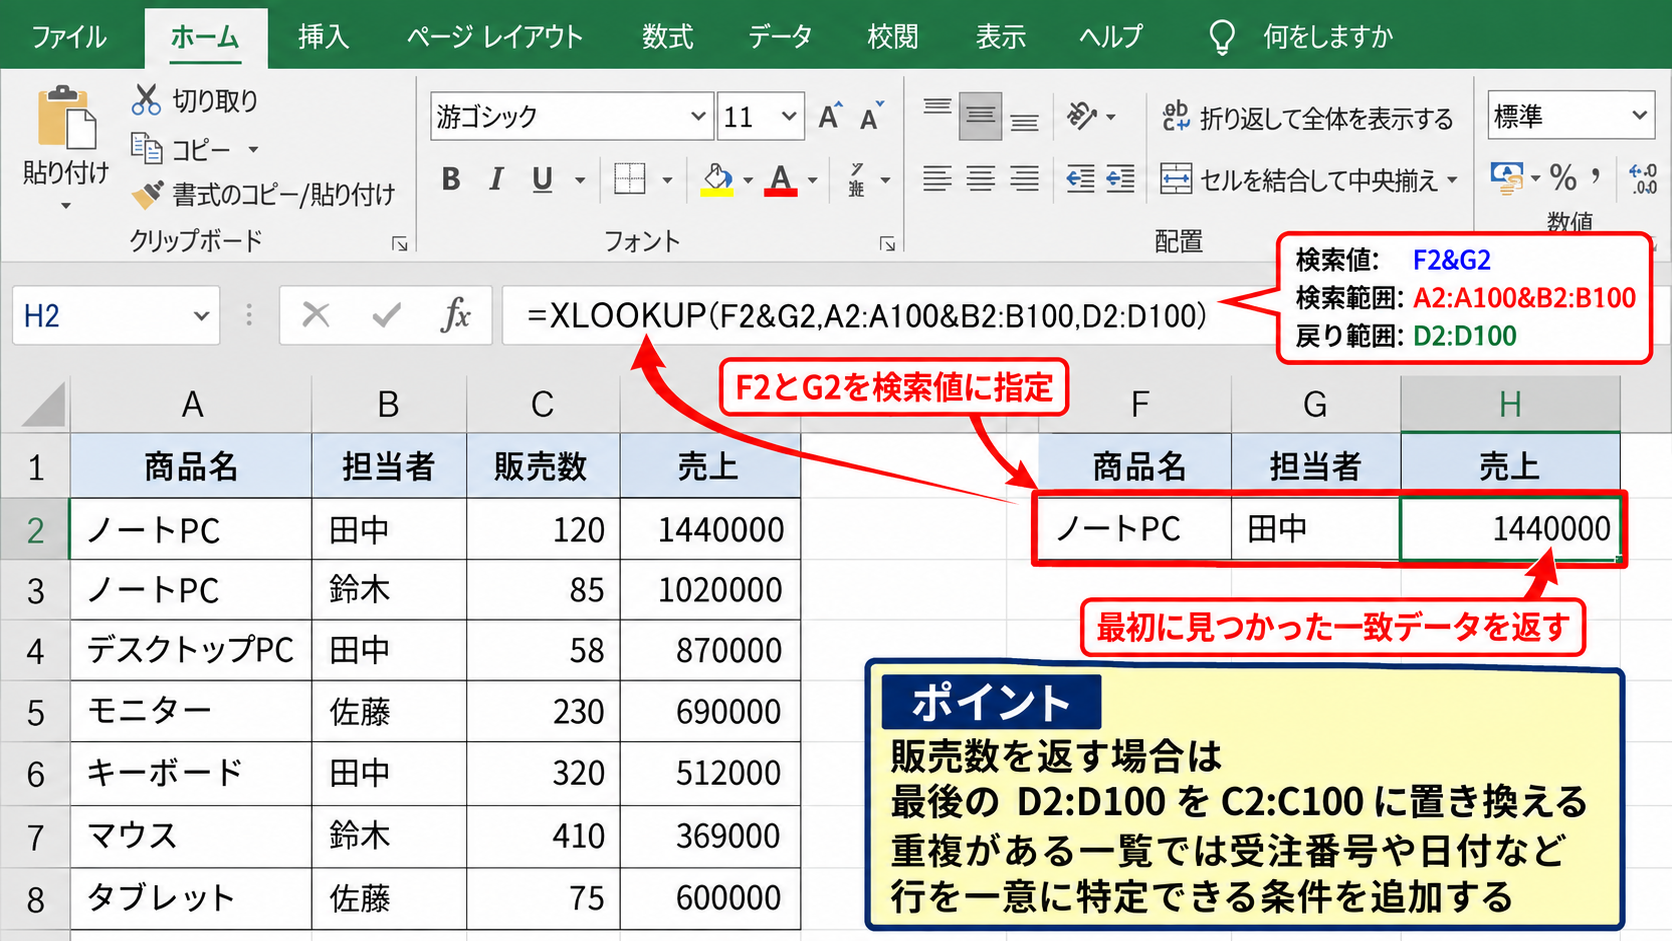Select the row 5 header
This screenshot has height=941, width=1672.
tap(35, 712)
